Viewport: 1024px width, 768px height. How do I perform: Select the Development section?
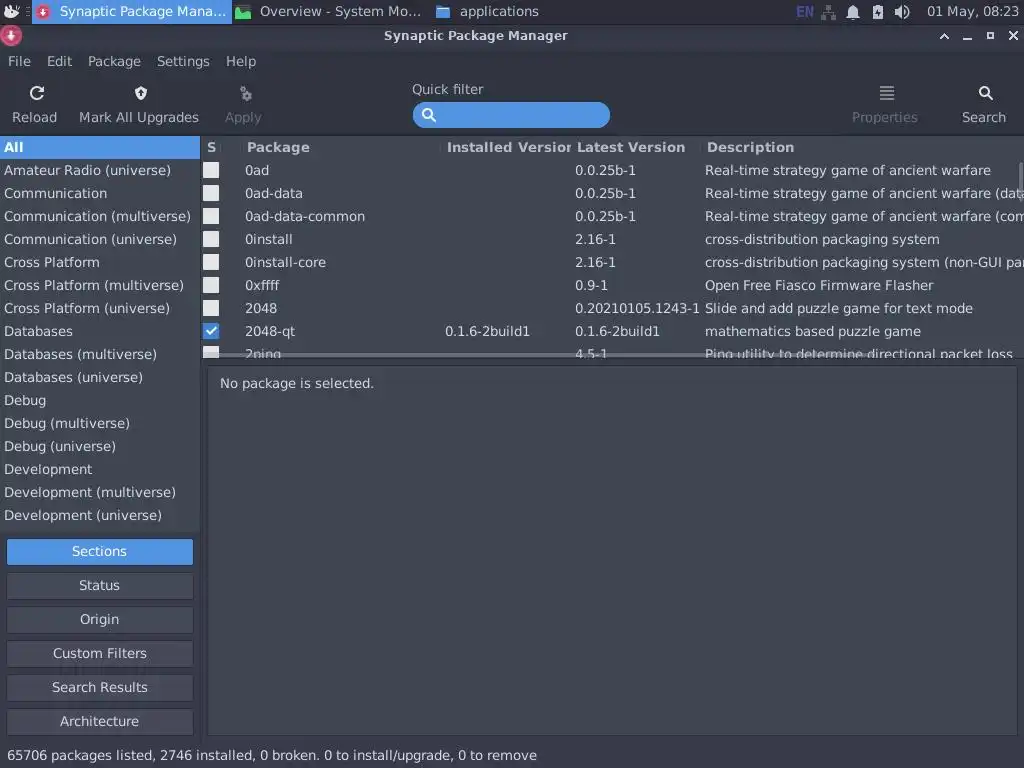pos(100,470)
